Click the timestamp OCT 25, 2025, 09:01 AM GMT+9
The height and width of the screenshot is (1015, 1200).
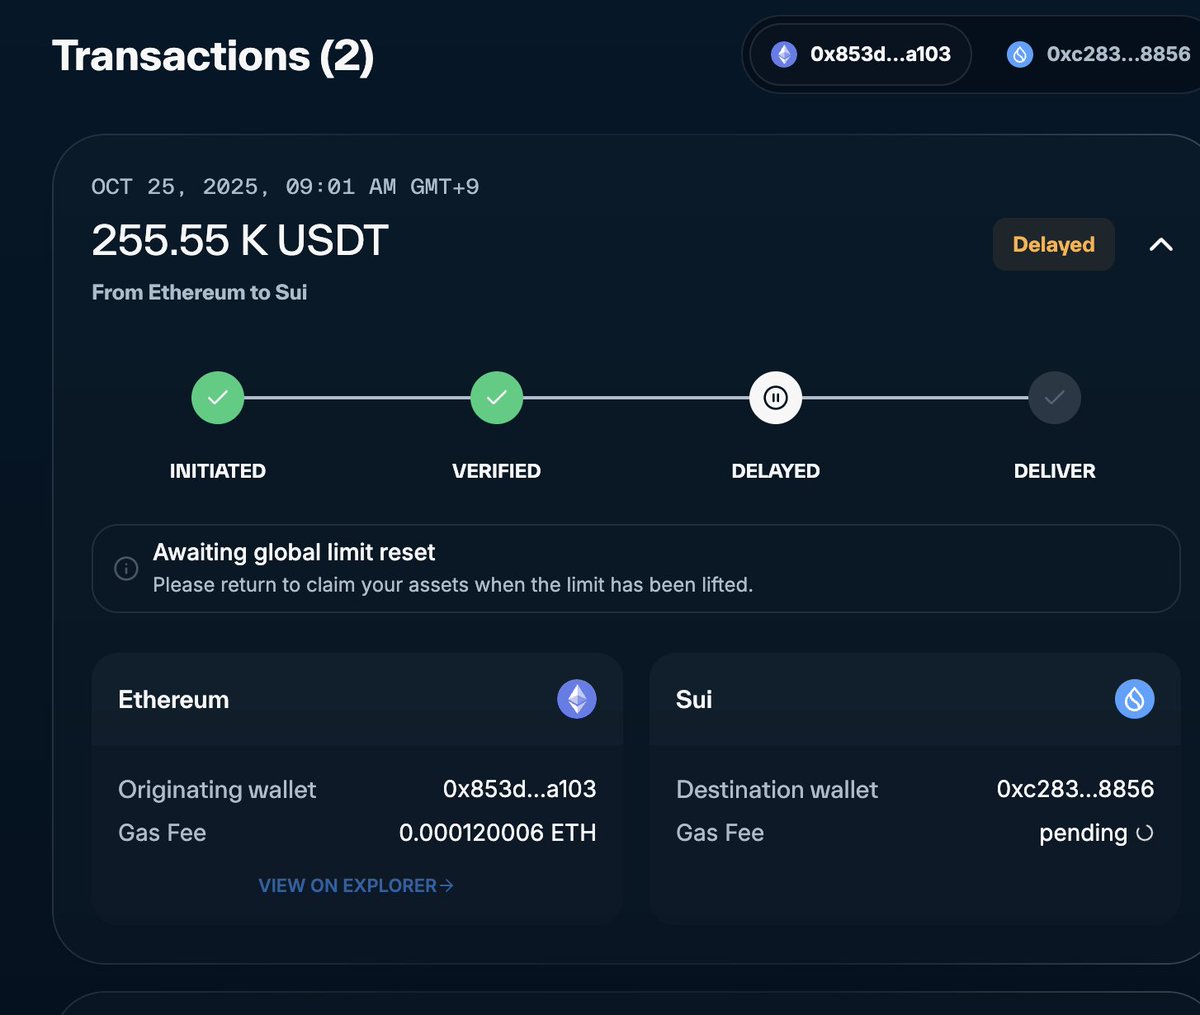285,187
